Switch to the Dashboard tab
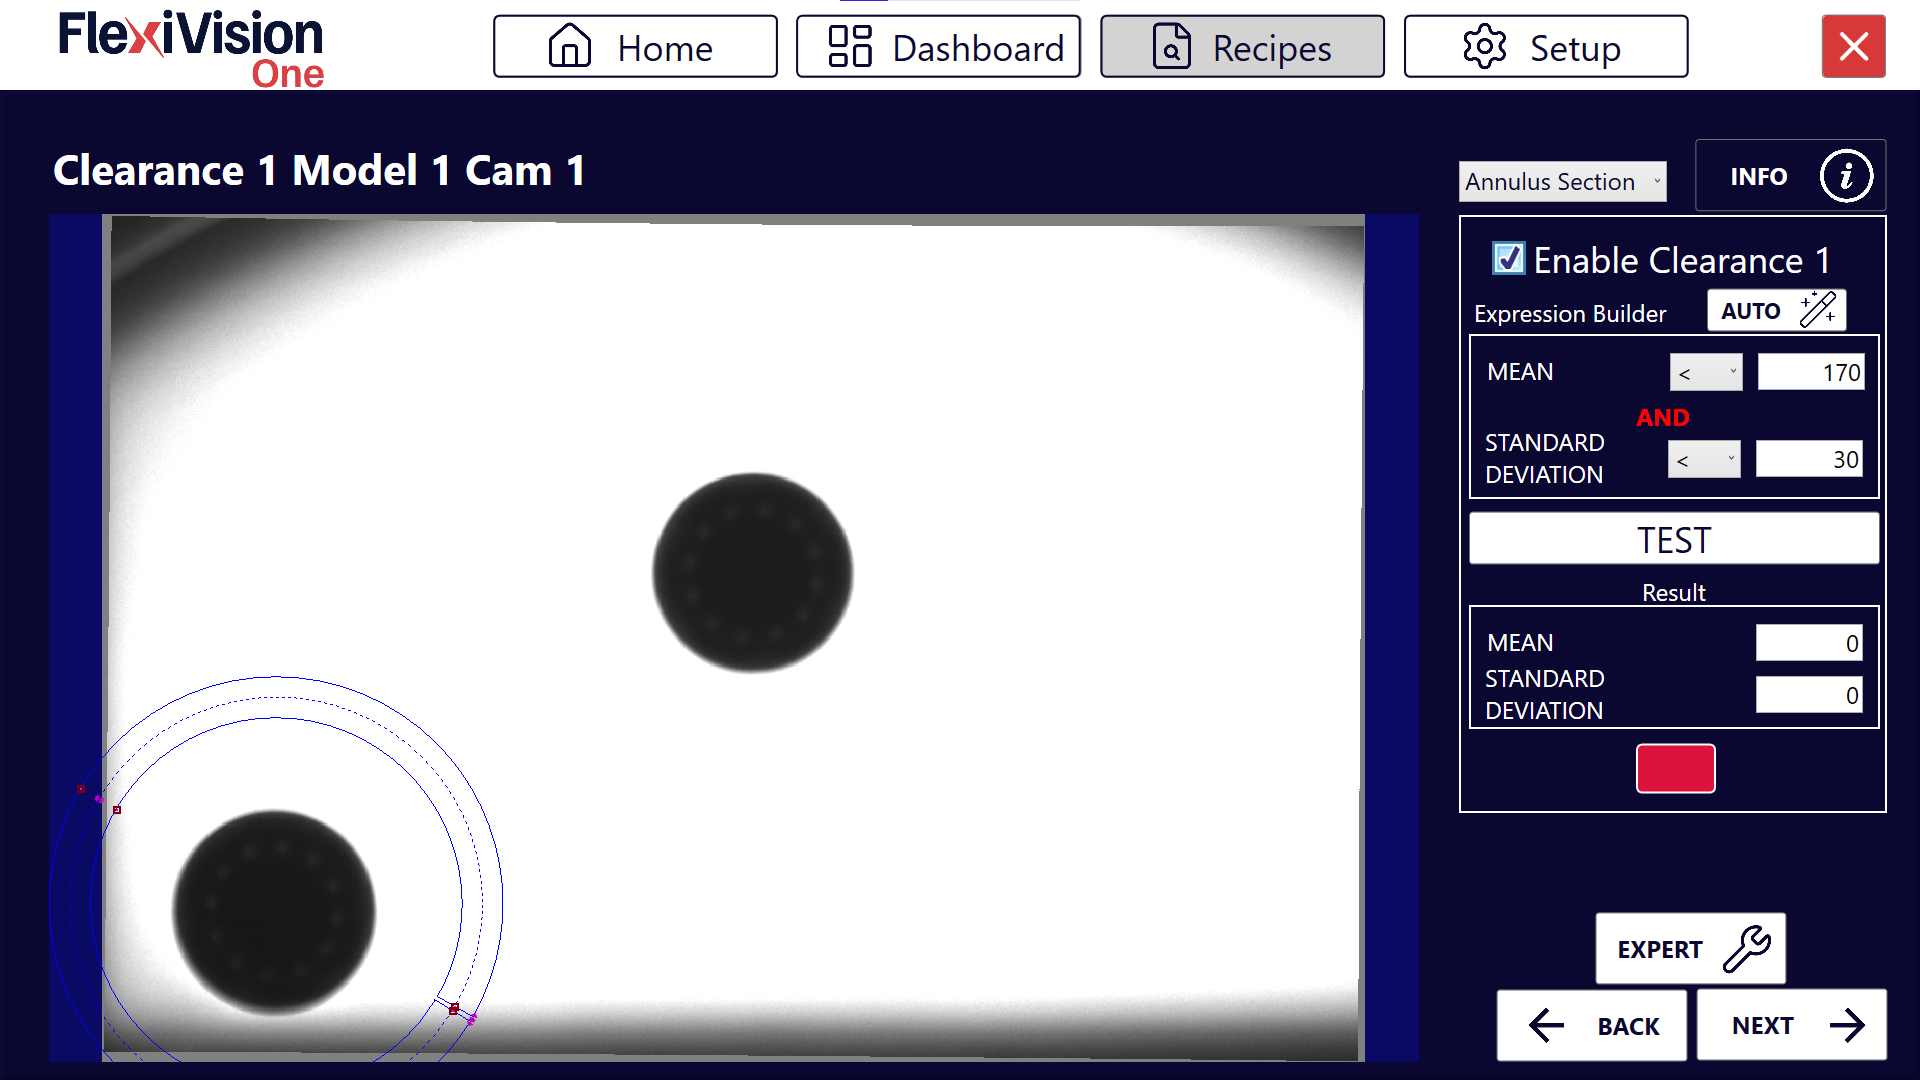Image resolution: width=1920 pixels, height=1080 pixels. click(x=938, y=47)
